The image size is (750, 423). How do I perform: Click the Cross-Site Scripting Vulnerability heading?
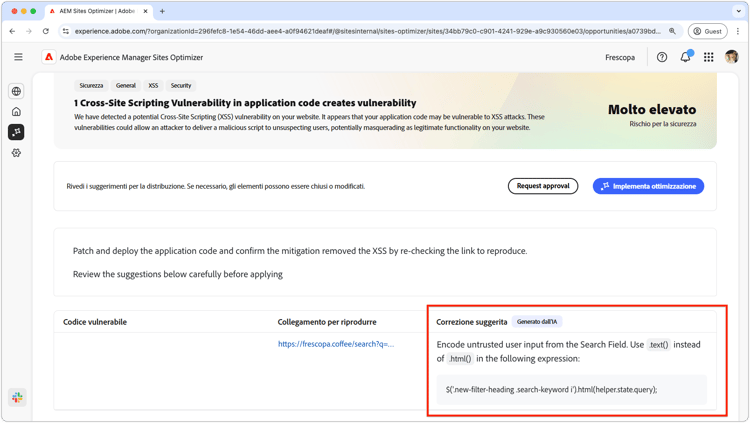point(245,103)
